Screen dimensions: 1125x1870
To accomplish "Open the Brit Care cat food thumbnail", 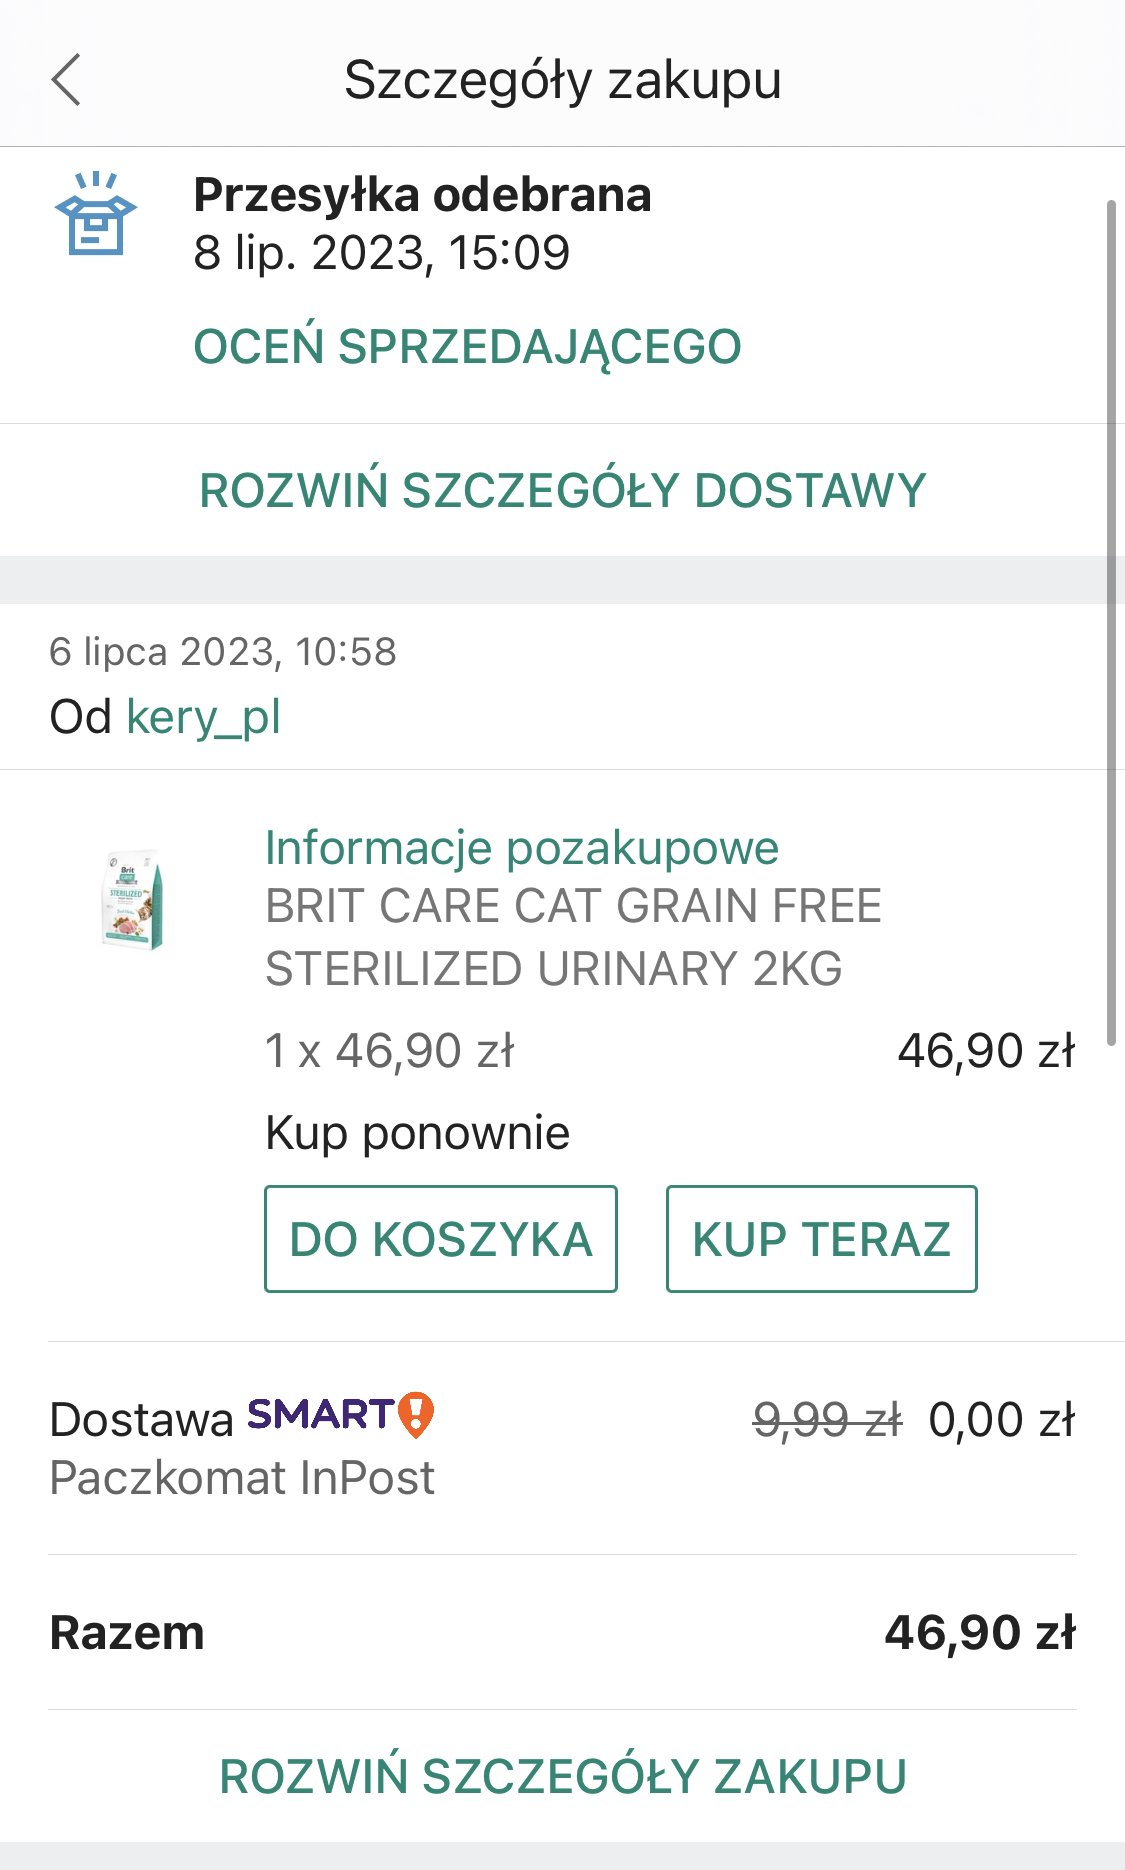I will 134,899.
